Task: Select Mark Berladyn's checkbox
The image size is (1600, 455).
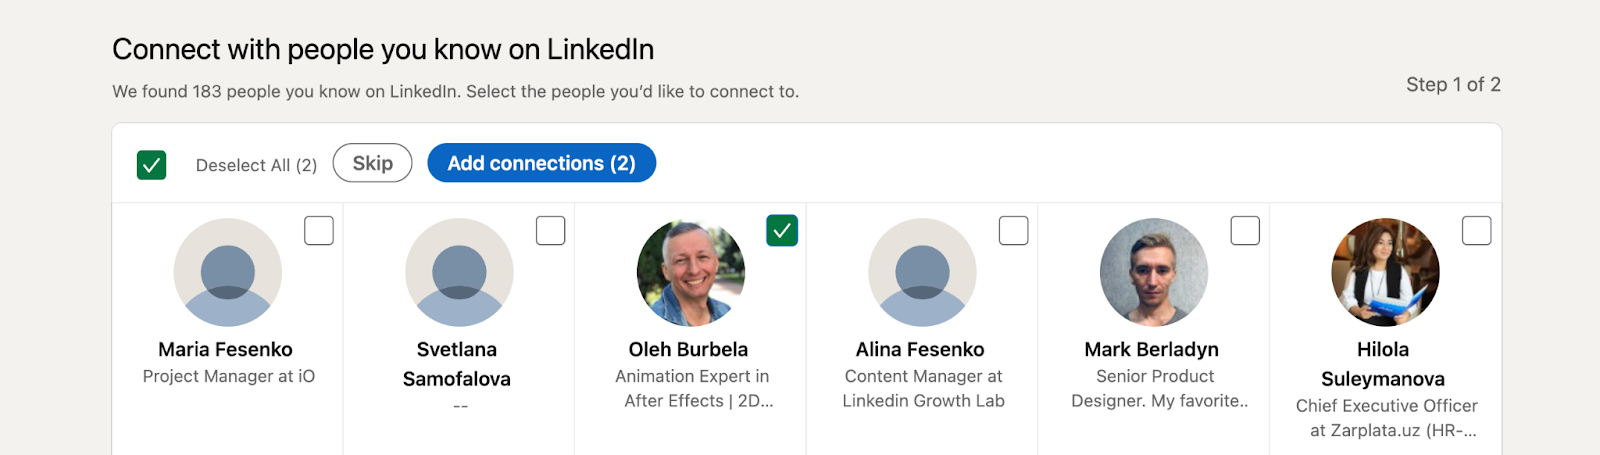Action: coord(1245,231)
